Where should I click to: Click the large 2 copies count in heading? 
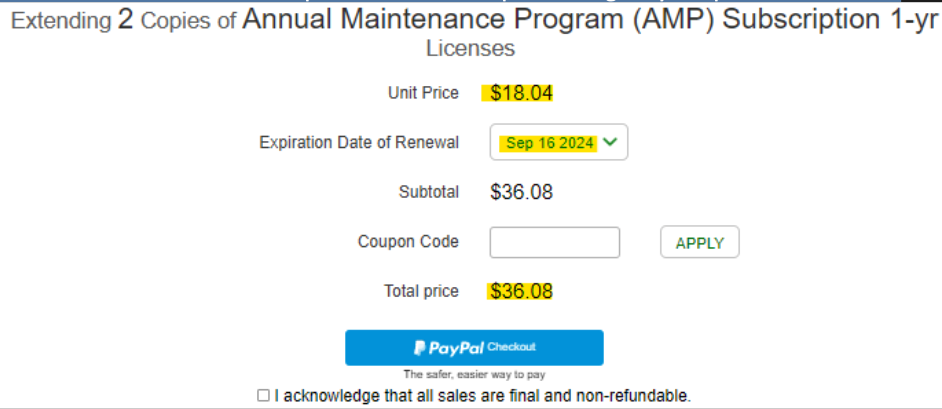tap(126, 20)
